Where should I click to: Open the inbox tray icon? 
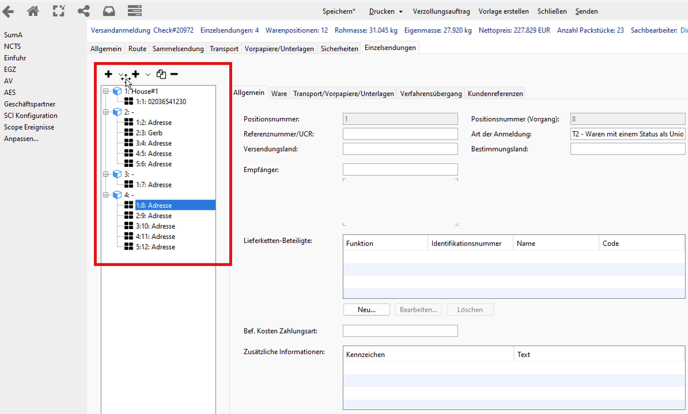click(x=109, y=11)
